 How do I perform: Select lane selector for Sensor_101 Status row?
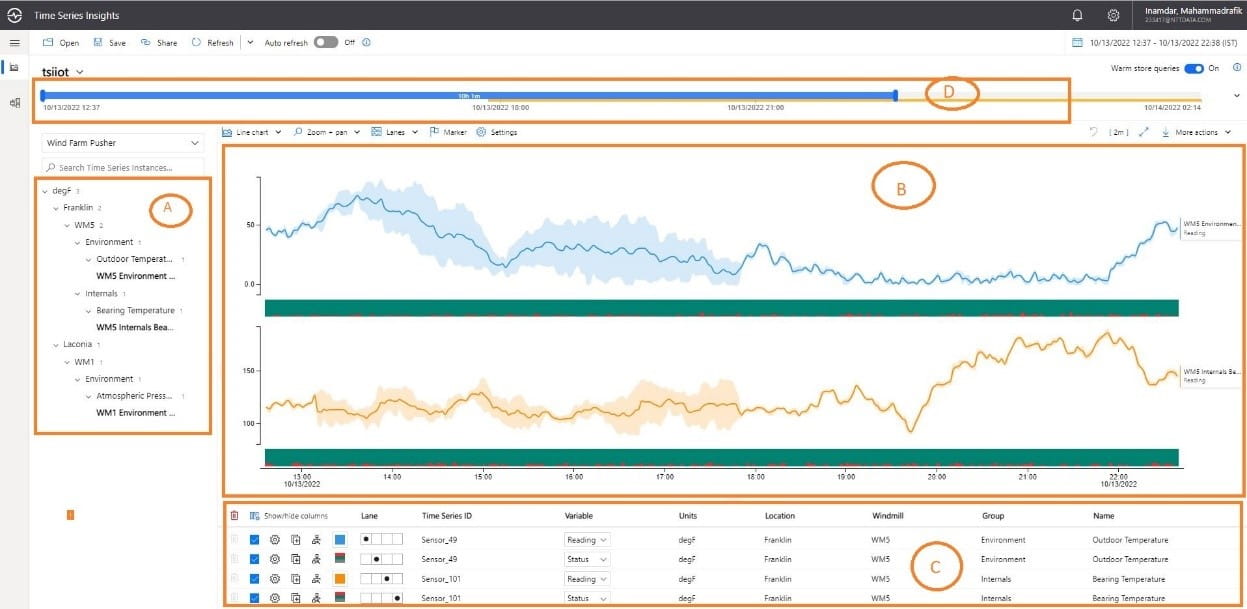(x=382, y=598)
